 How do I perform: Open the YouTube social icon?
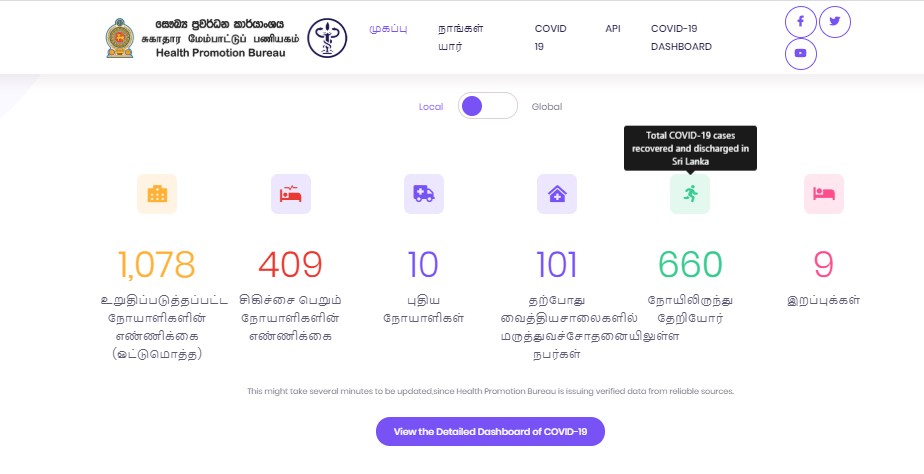point(800,54)
